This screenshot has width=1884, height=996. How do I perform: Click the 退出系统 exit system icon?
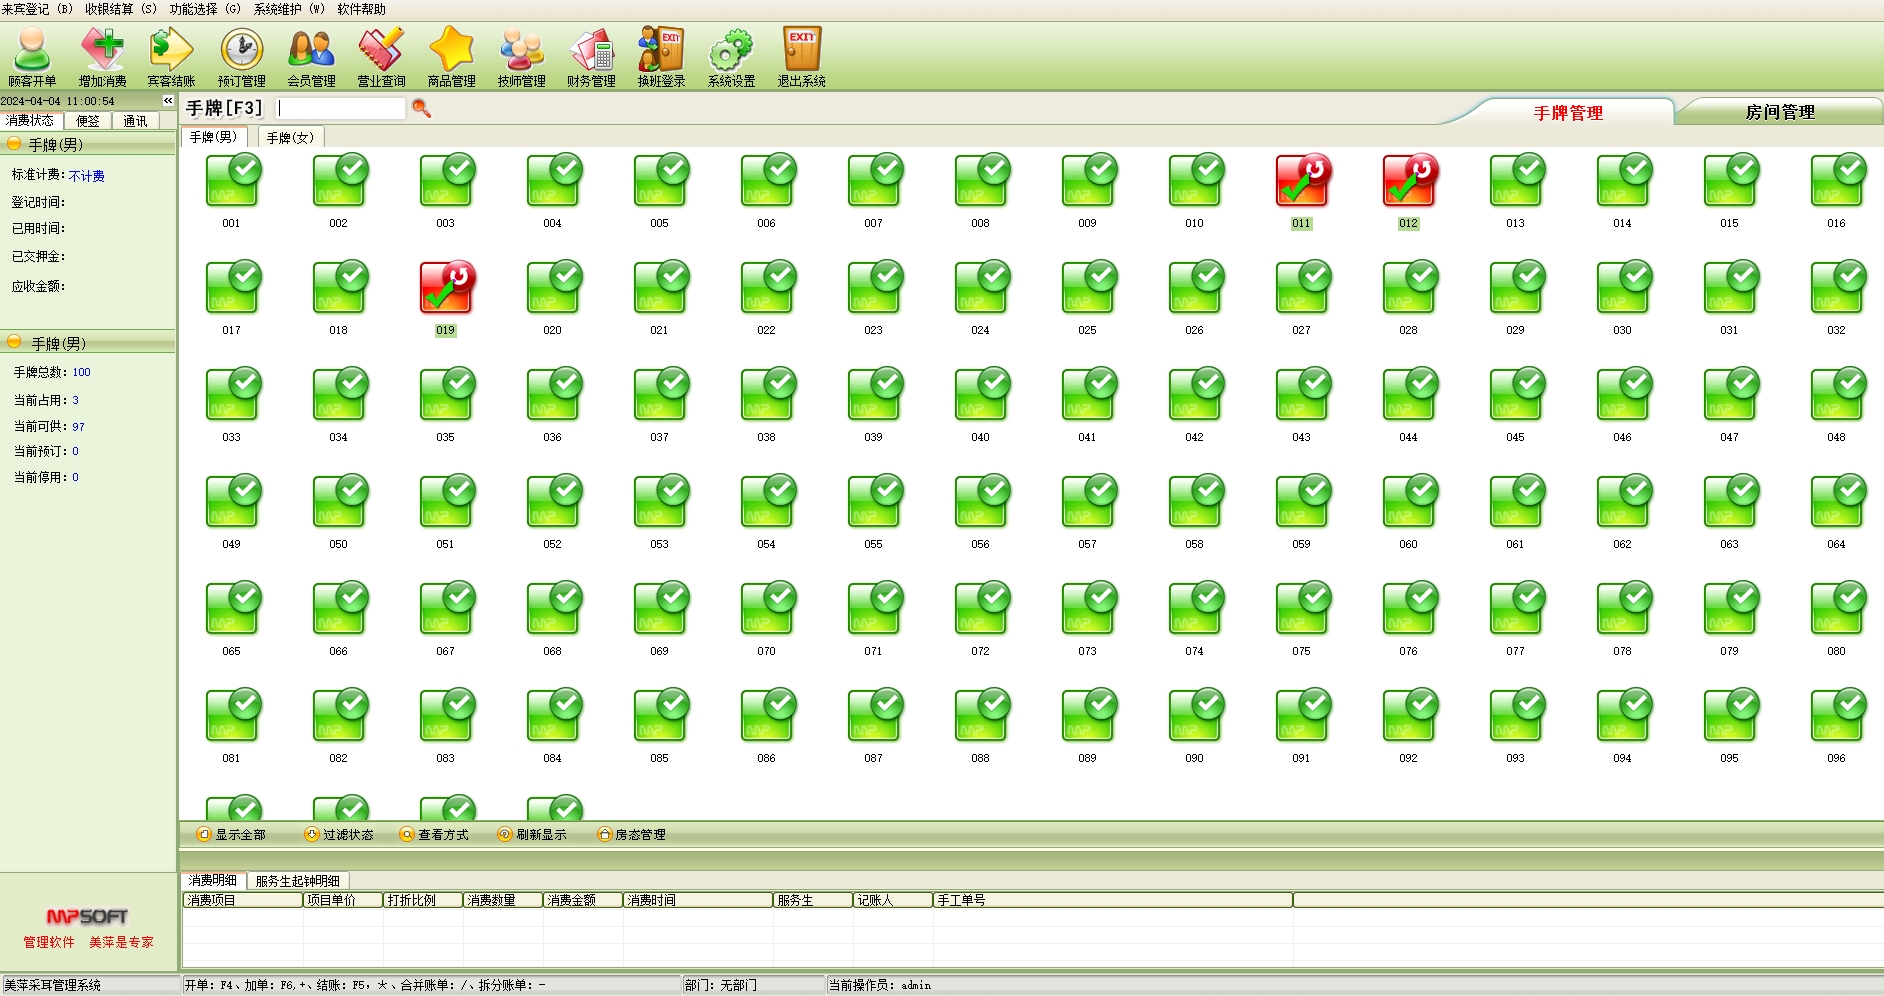(x=801, y=58)
